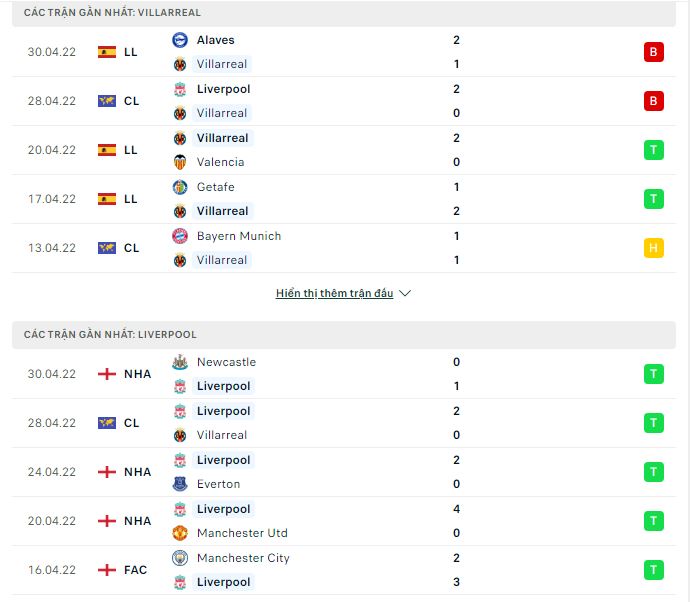Screen dimensions: 690x602
Task: Click the Alaves club crest icon
Action: click(x=180, y=40)
